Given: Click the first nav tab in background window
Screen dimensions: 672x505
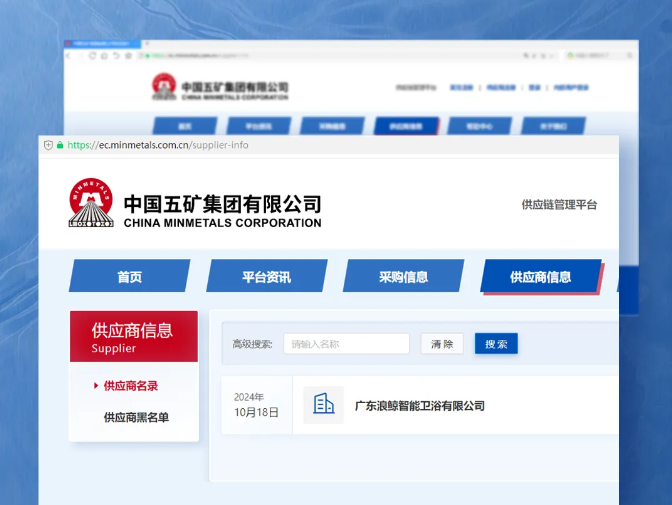Looking at the screenshot, I should [x=185, y=126].
